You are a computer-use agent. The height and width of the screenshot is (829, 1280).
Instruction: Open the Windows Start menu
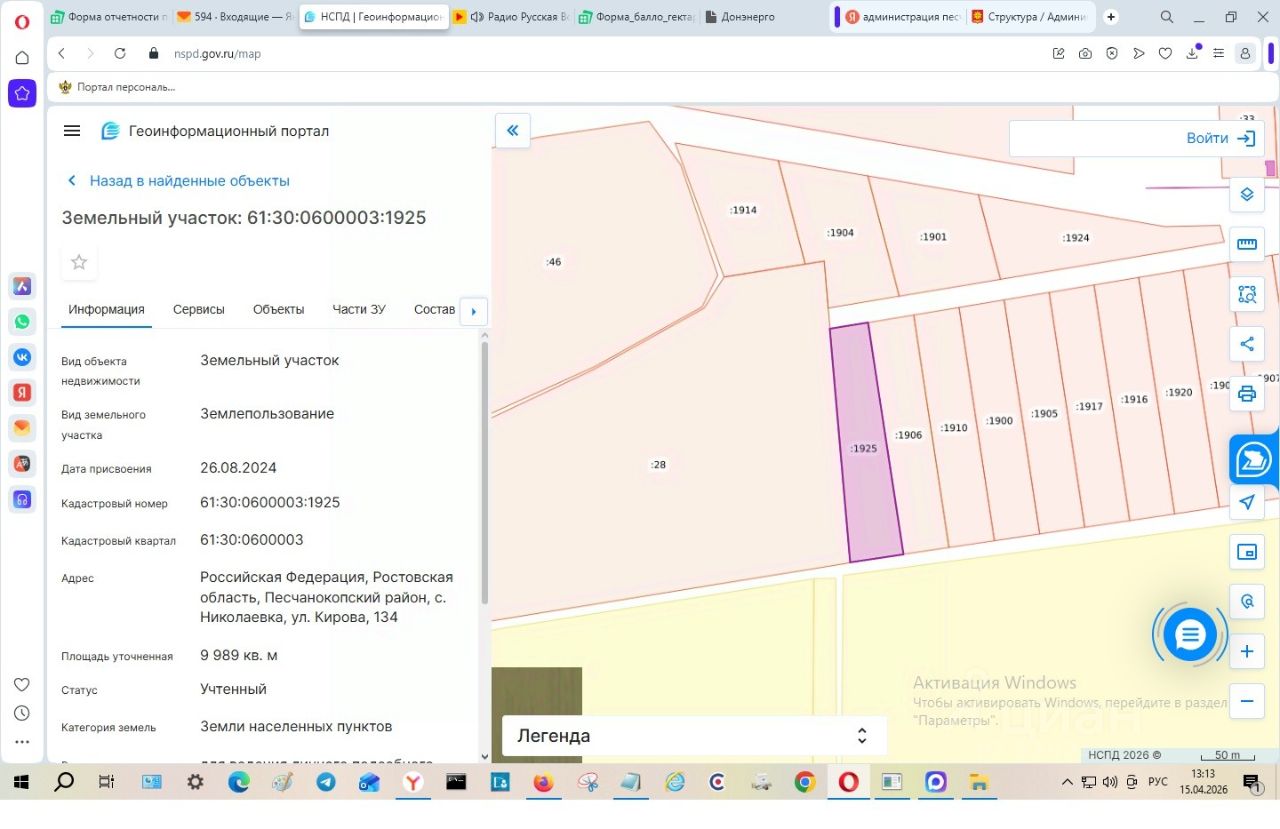tap(21, 782)
